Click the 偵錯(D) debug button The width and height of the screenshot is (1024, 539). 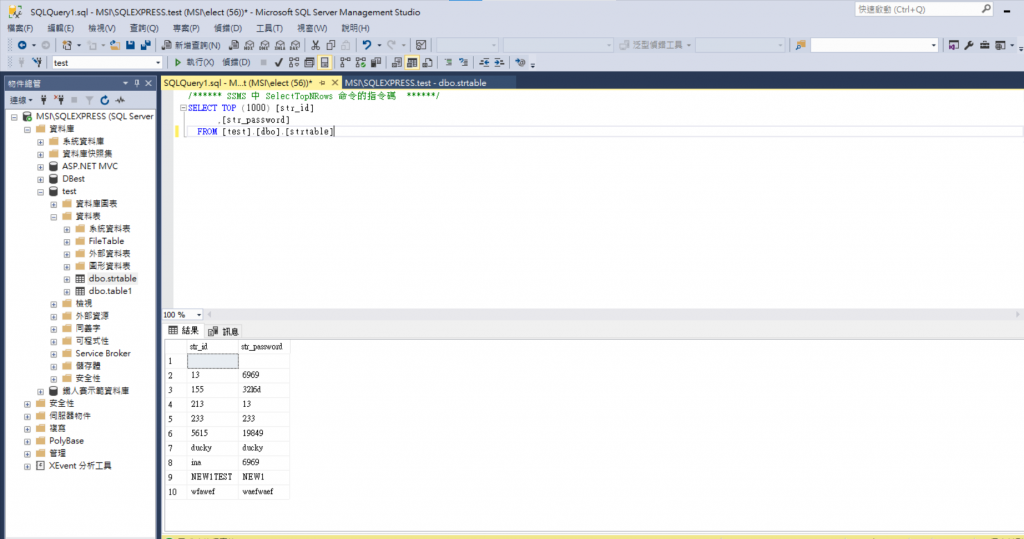[236, 63]
